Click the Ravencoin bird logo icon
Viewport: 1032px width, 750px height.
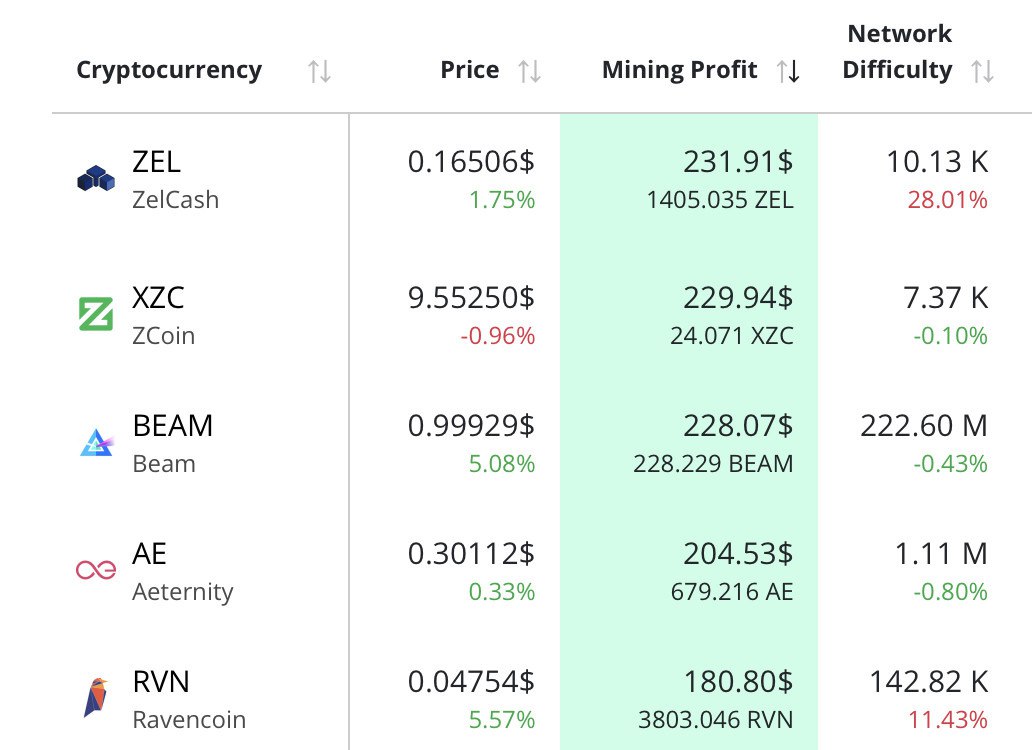pyautogui.click(x=96, y=697)
